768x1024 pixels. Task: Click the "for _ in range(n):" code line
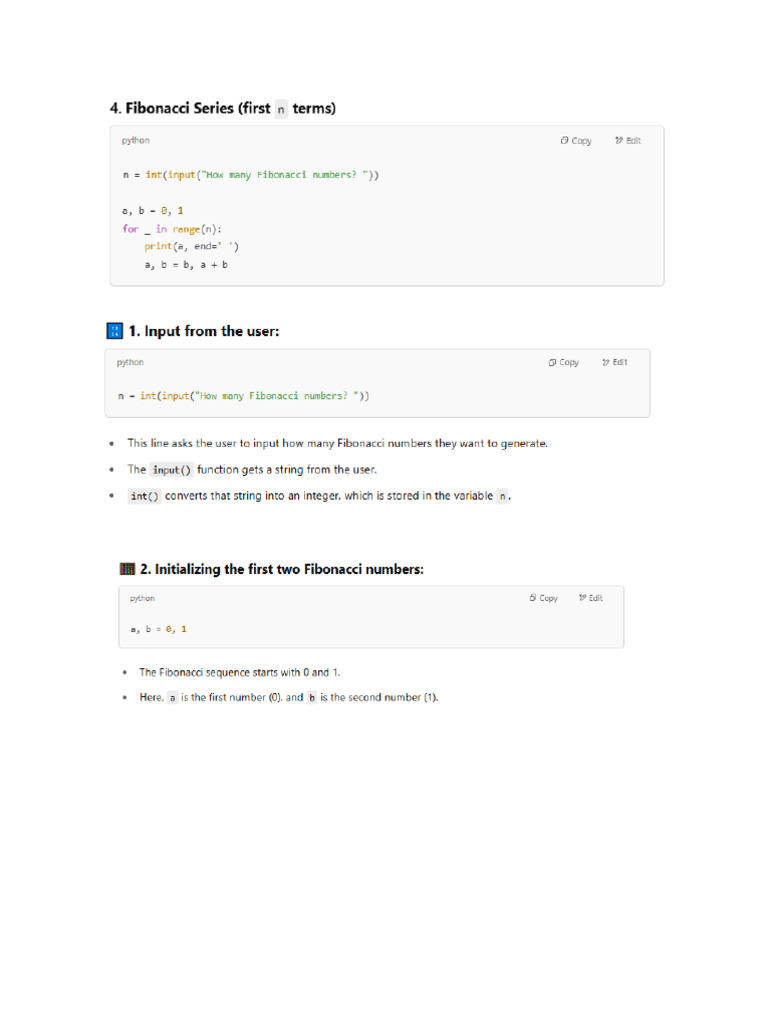tap(172, 229)
